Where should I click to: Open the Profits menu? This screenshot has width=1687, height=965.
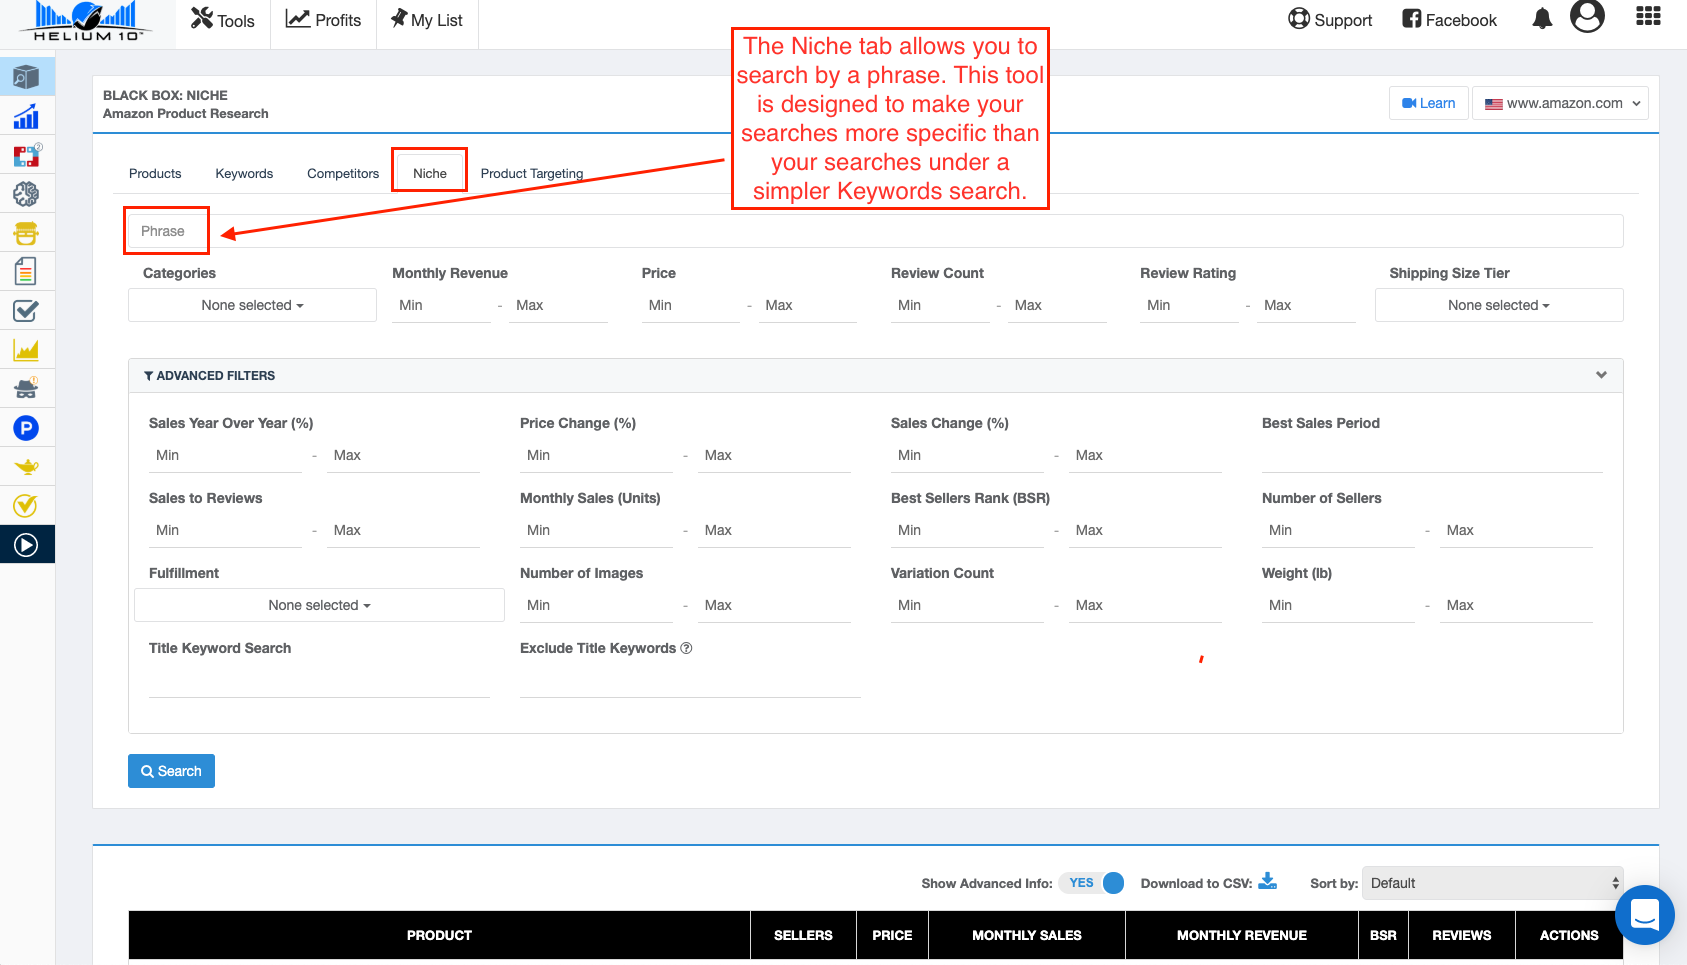tap(323, 20)
